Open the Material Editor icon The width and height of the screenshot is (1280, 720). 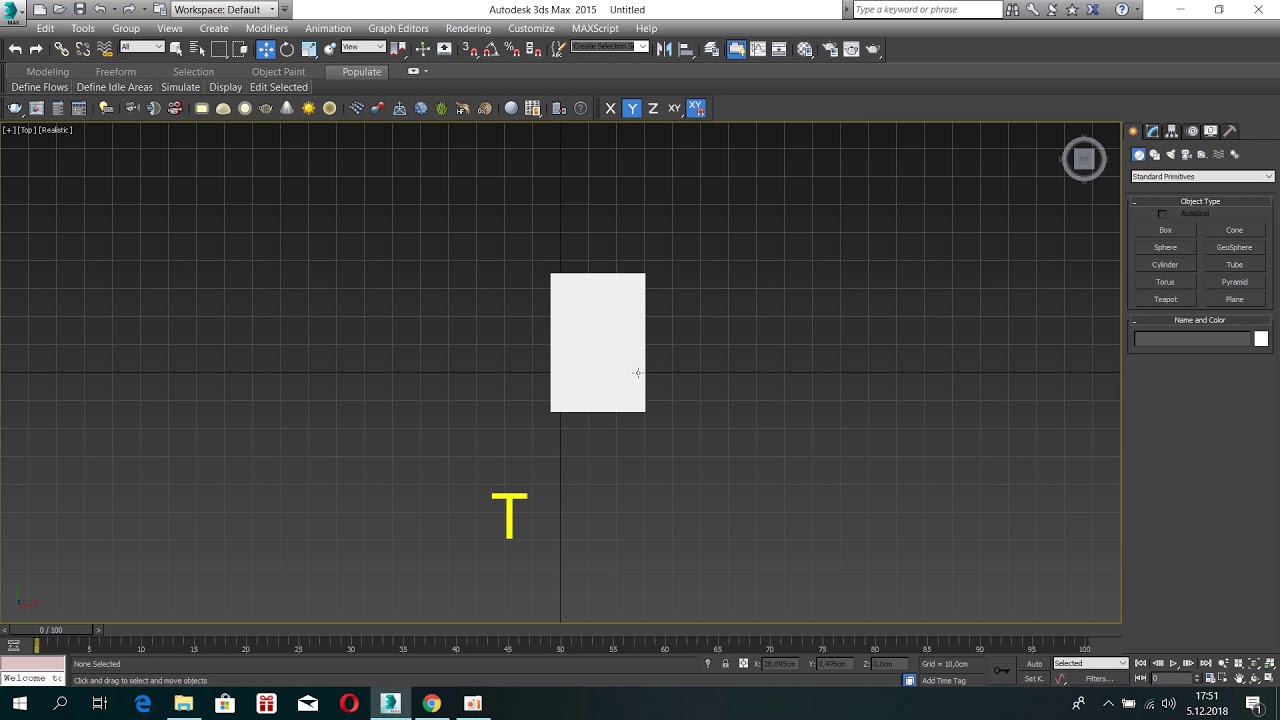coord(805,49)
